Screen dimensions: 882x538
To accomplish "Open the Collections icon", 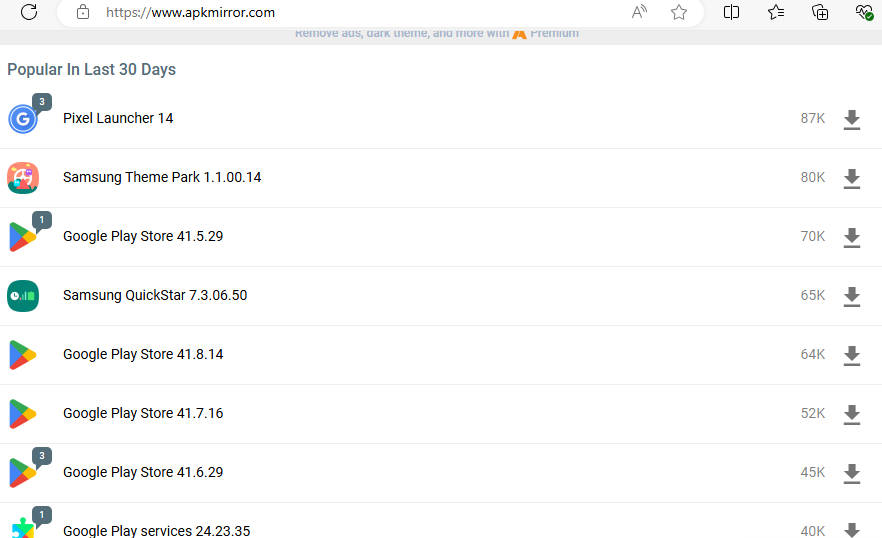I will pyautogui.click(x=820, y=12).
